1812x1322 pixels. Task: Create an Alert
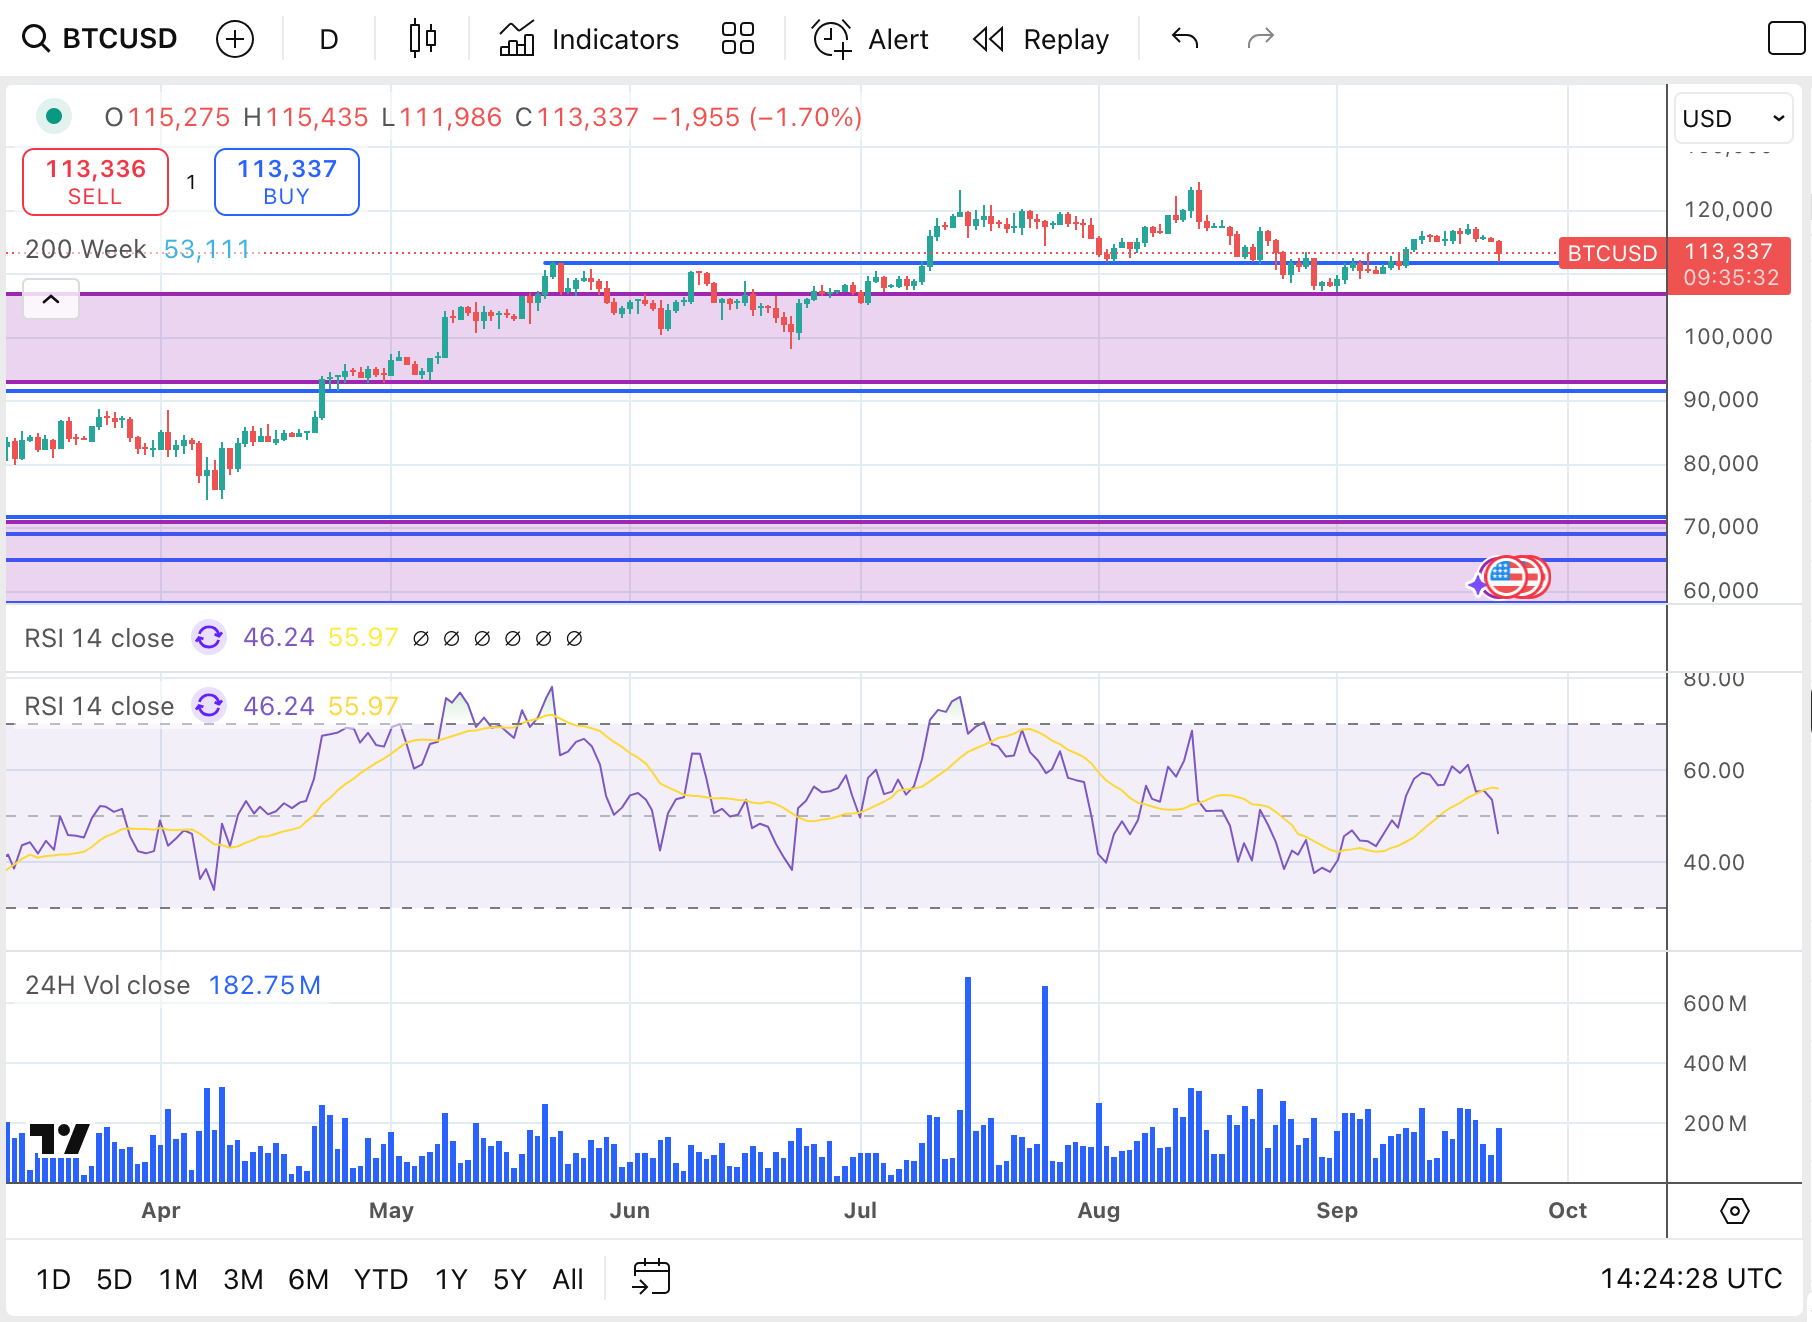pos(870,39)
